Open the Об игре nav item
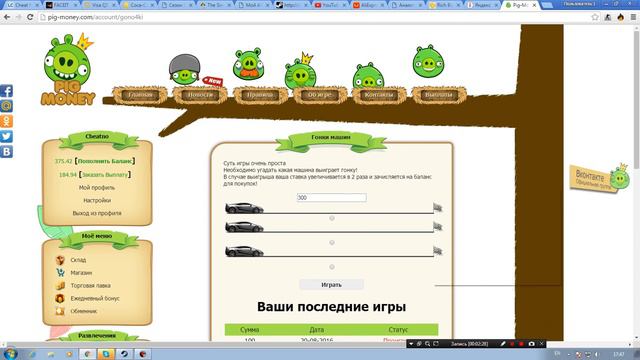The width and height of the screenshot is (640, 360). 320,95
